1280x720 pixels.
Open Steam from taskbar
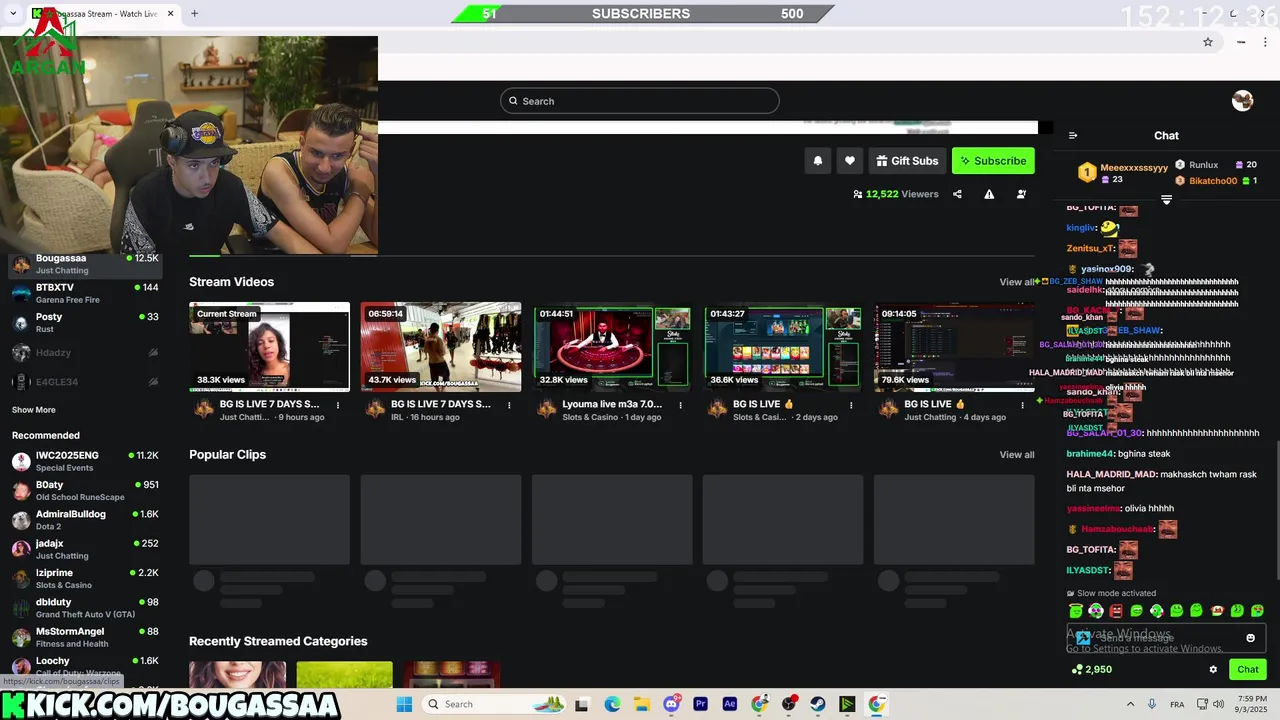coord(818,704)
